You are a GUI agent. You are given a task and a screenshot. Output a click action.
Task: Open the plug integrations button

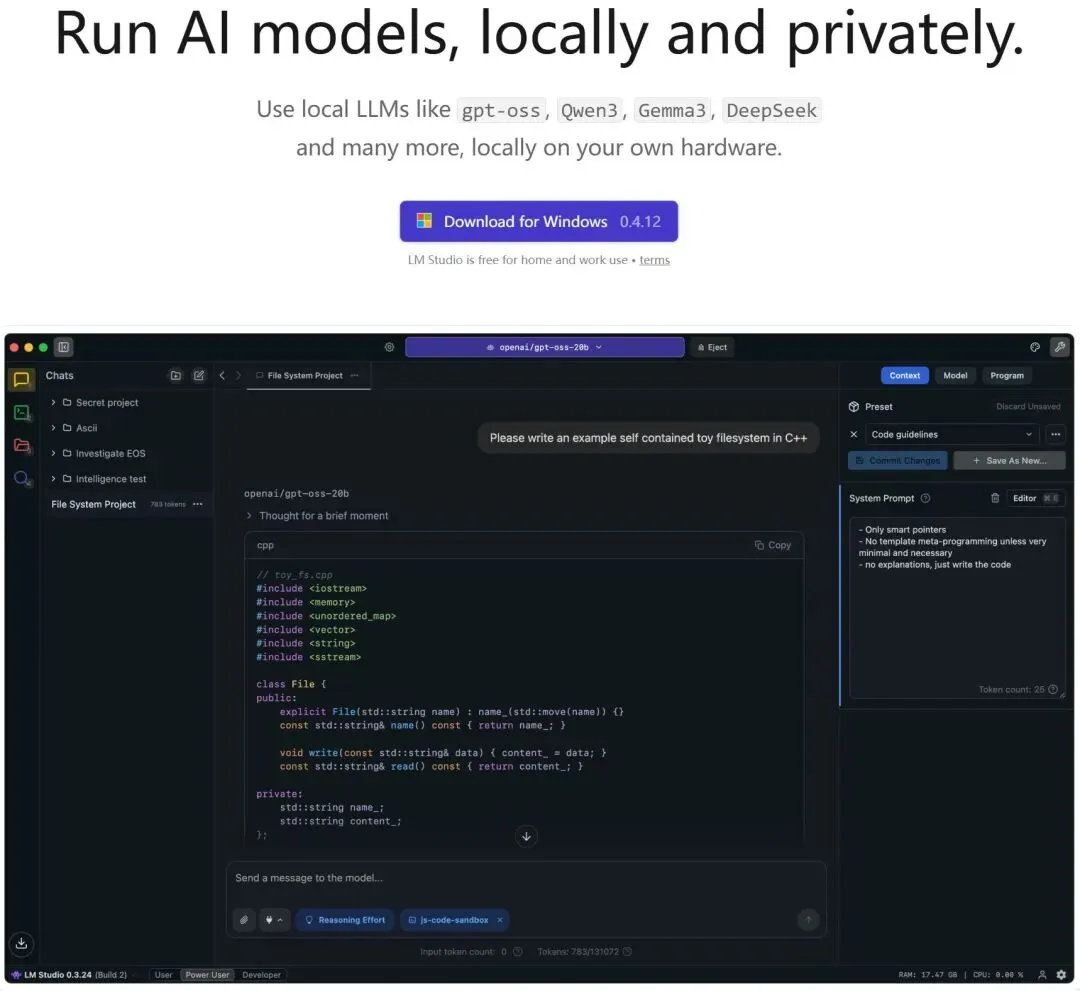tap(274, 919)
